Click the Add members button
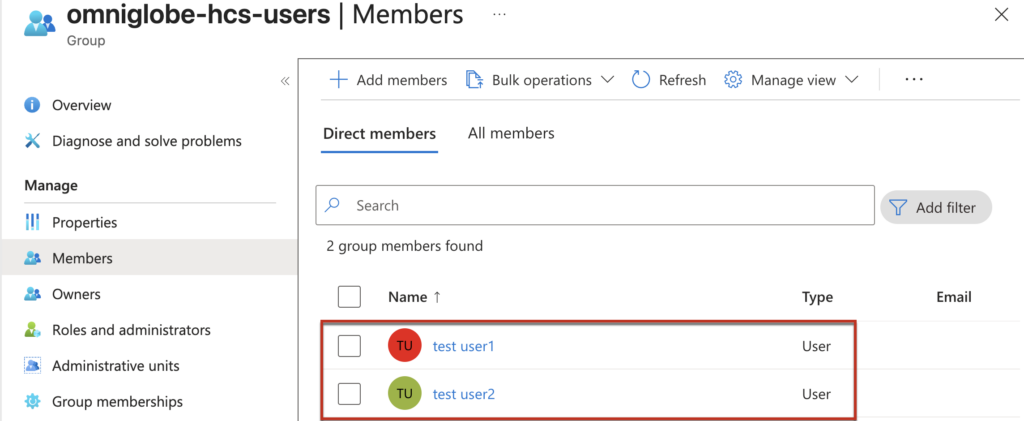 tap(388, 80)
